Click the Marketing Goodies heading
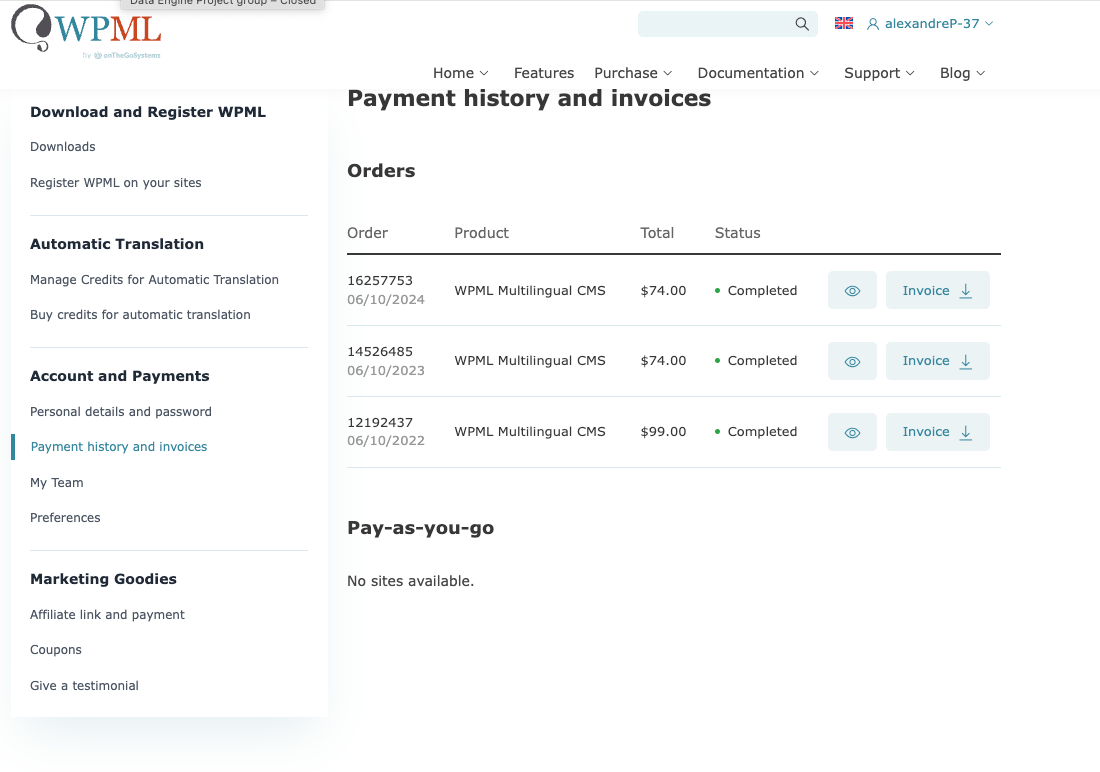Viewport: 1100px width, 772px height. point(103,579)
